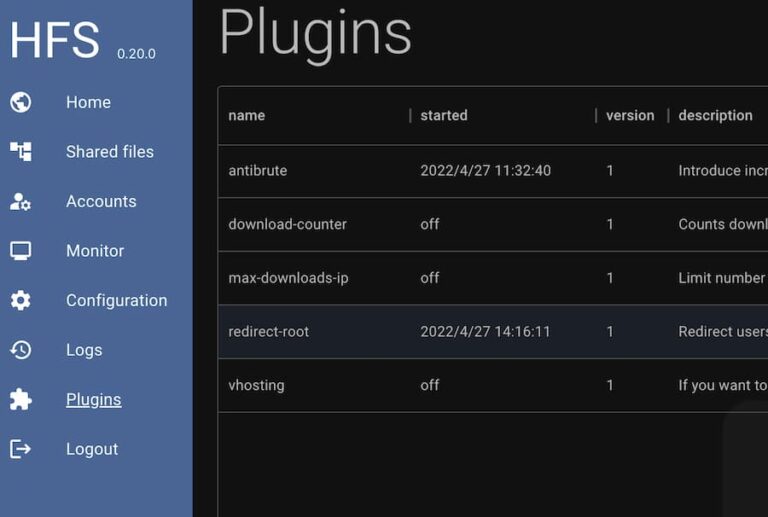Image resolution: width=768 pixels, height=517 pixels.
Task: Click the description column header
Action: pyautogui.click(x=715, y=115)
